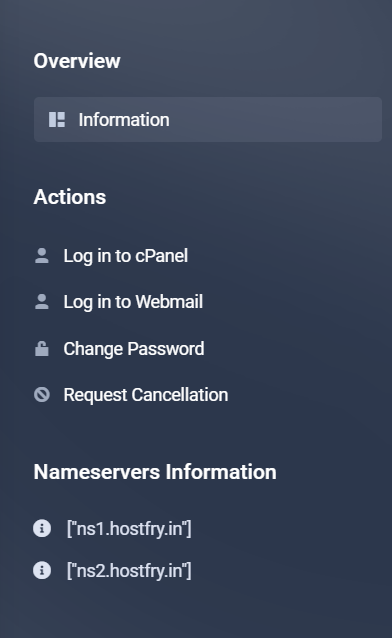The height and width of the screenshot is (638, 392).
Task: Click the dashboard icon beside Information
Action: tap(57, 120)
